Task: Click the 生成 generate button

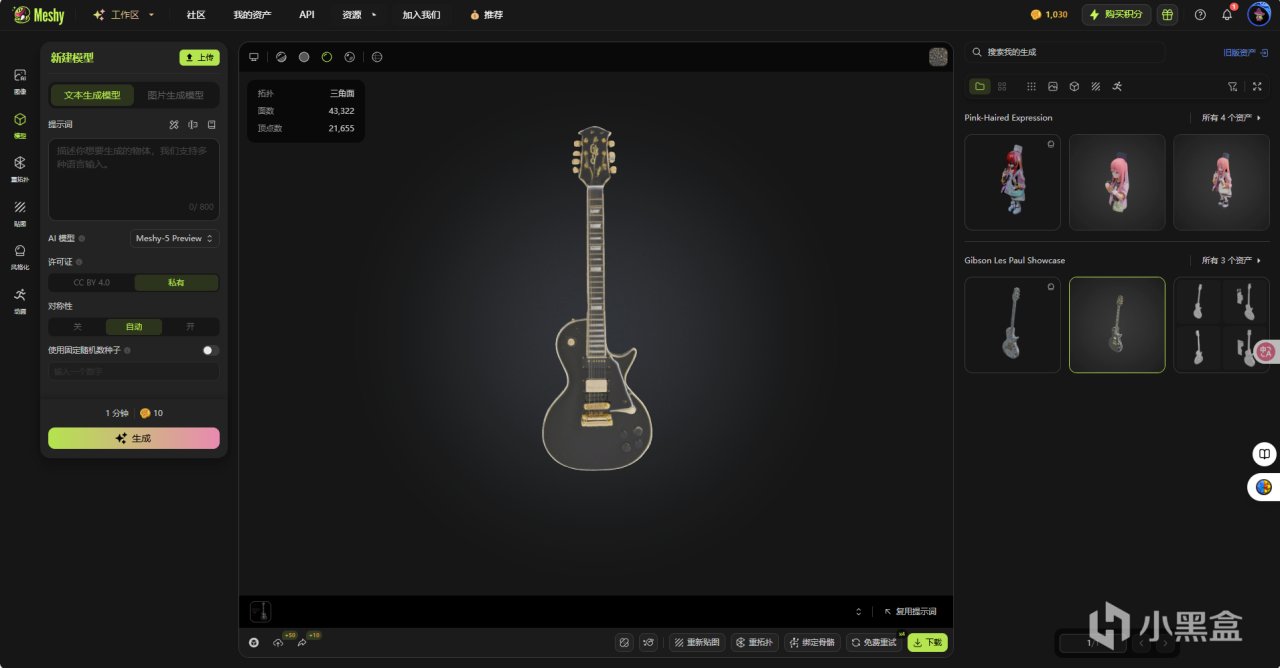Action: click(134, 438)
